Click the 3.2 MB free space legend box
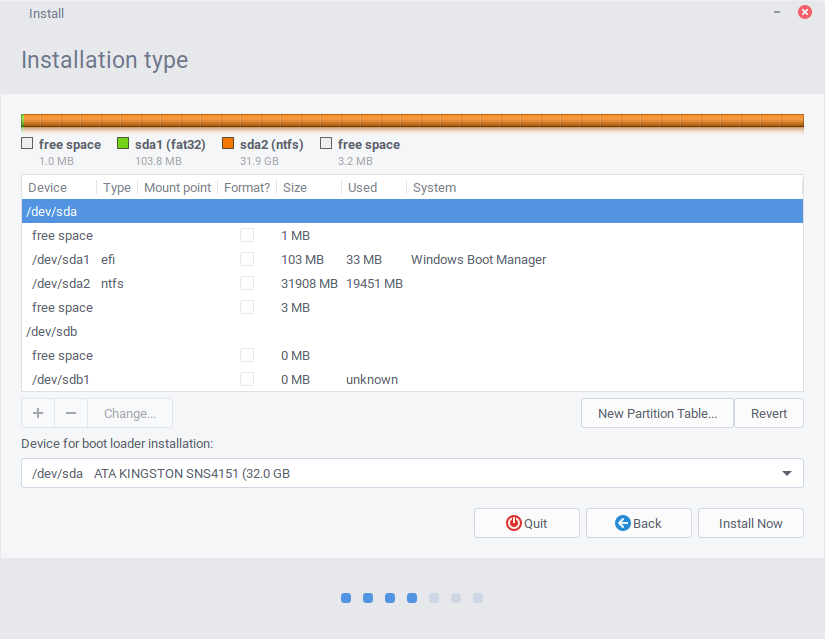 tap(326, 143)
